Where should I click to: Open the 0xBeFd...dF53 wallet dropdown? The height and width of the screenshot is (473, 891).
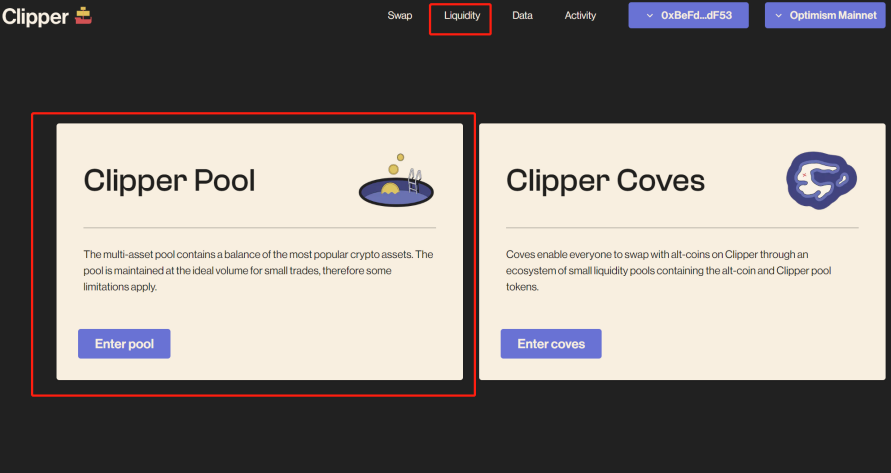[x=688, y=16]
